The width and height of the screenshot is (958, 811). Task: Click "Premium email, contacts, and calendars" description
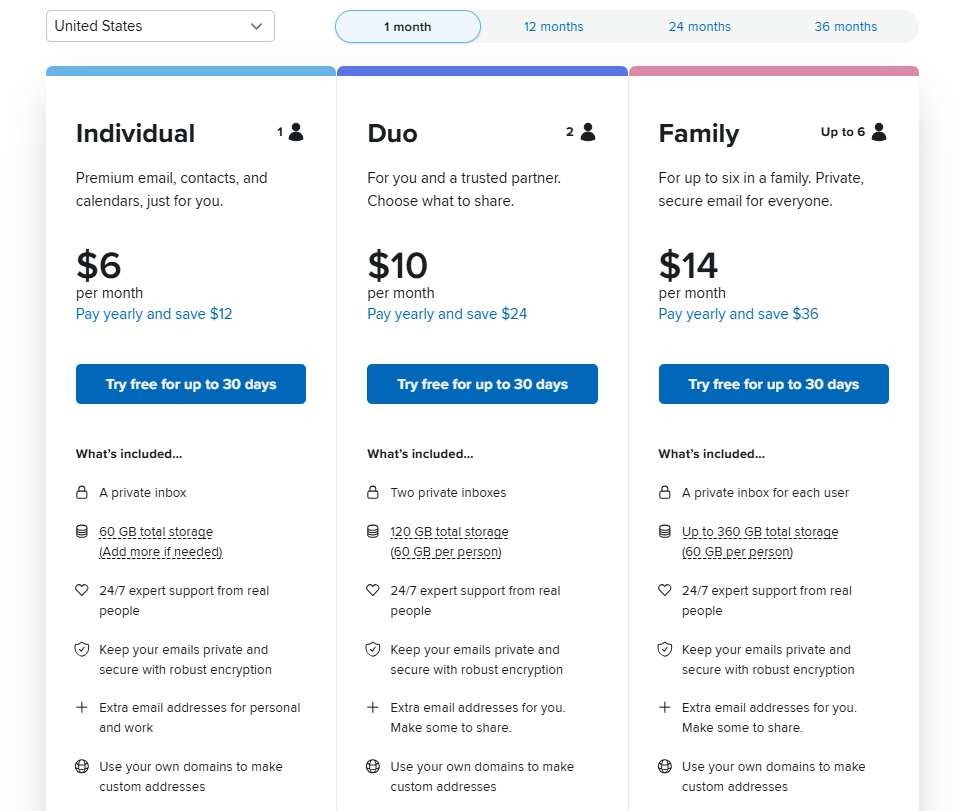[172, 189]
